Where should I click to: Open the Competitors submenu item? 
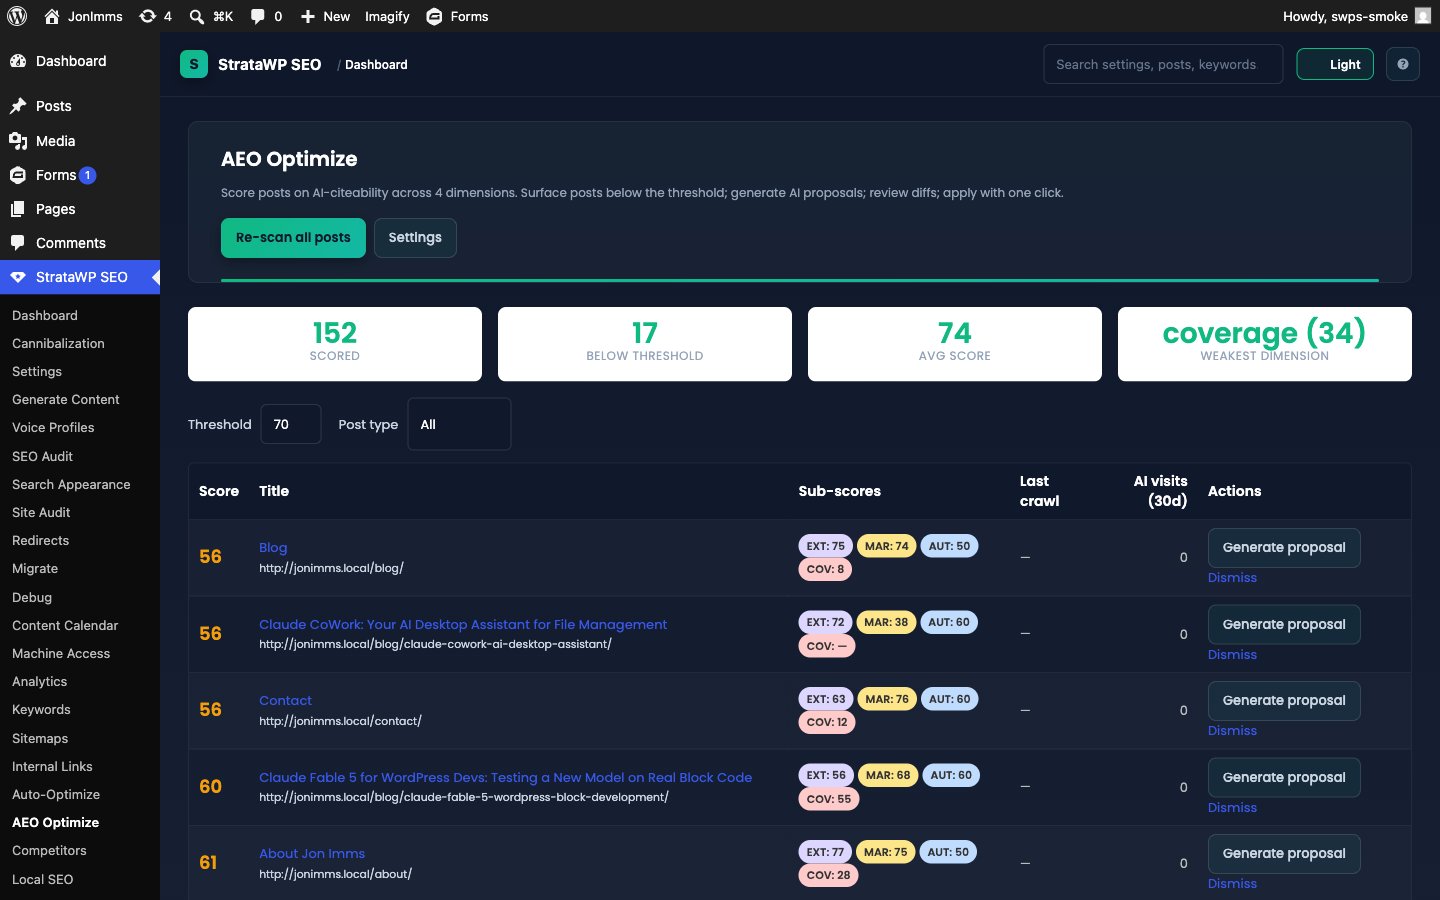tap(49, 850)
